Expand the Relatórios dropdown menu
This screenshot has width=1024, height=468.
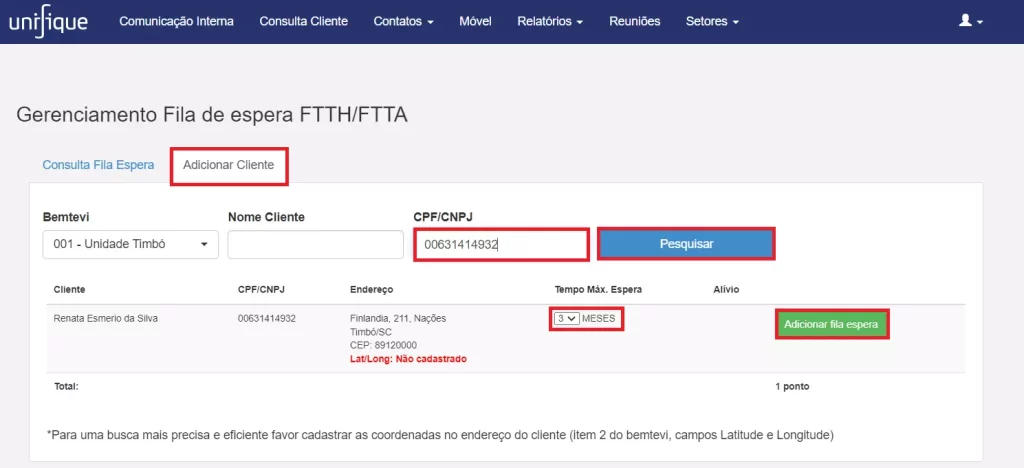pos(550,22)
